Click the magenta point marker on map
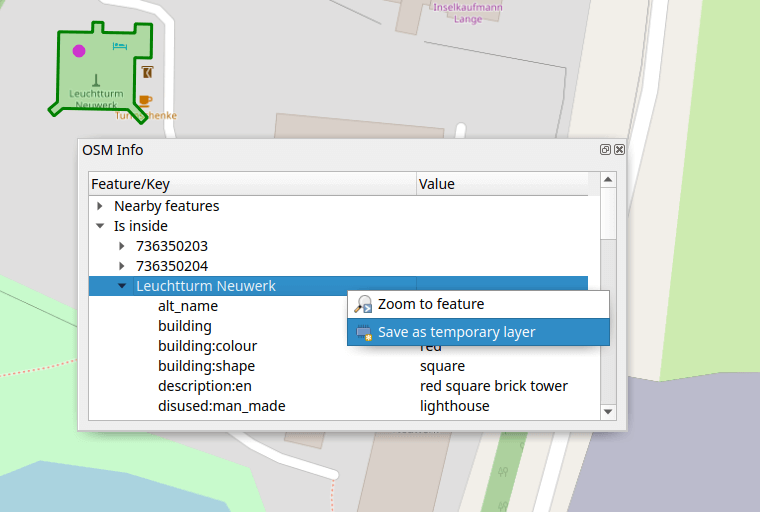760x512 pixels. (x=79, y=50)
